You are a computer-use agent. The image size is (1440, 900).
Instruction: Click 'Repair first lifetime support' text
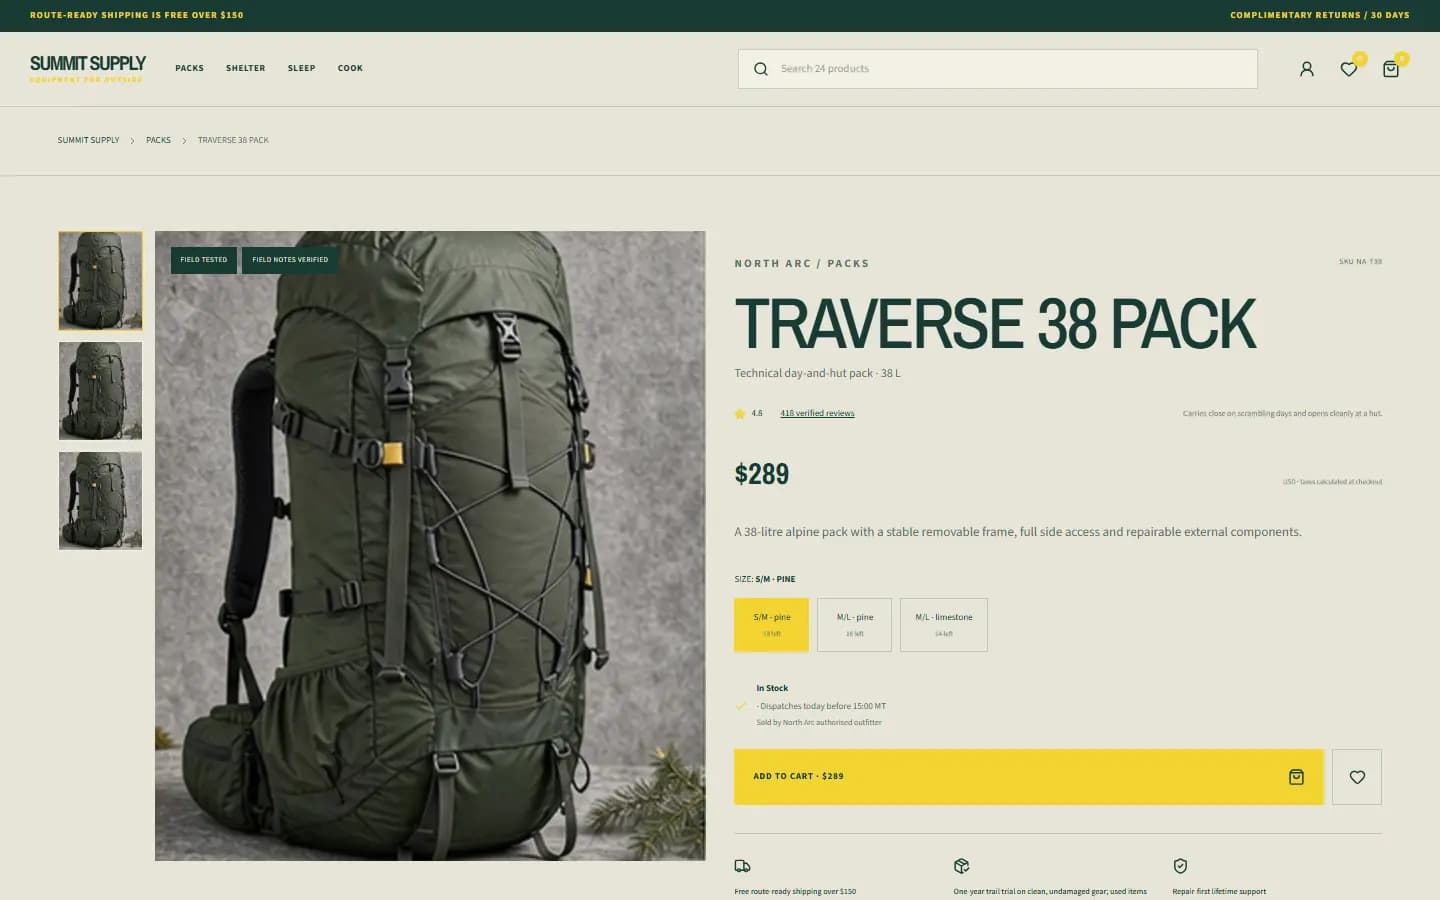[x=1219, y=891]
